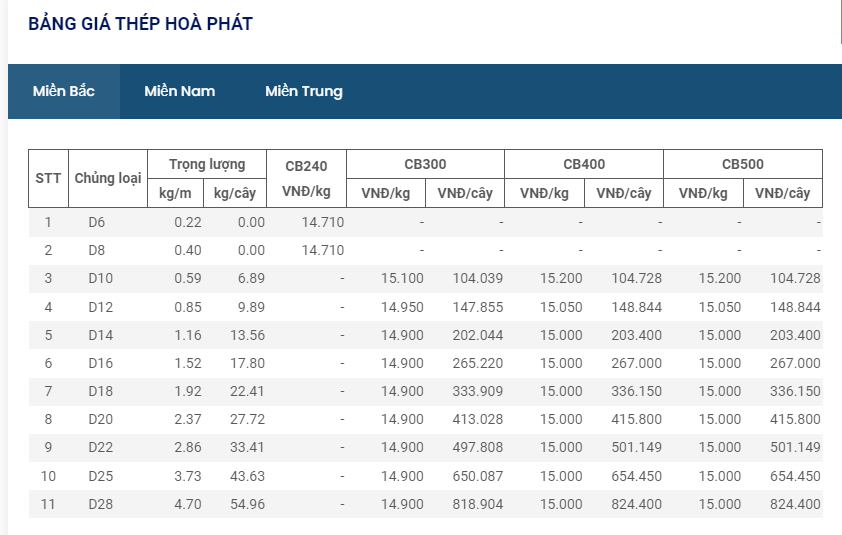Click the 4.70 kg/m value

click(188, 504)
